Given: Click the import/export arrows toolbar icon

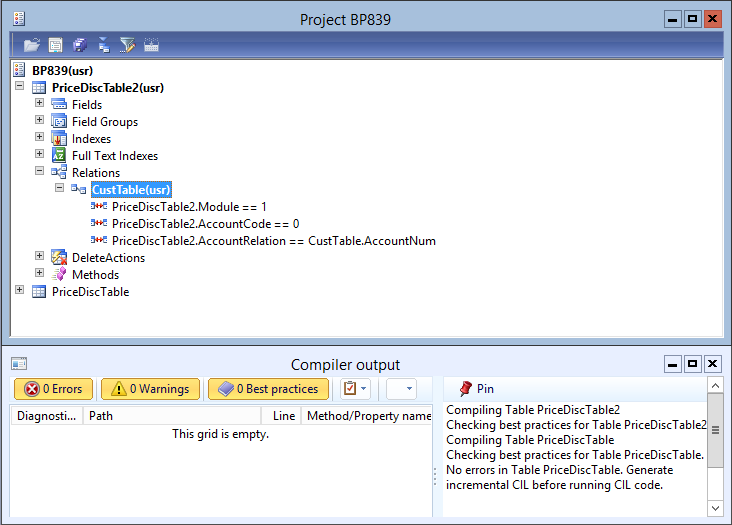Looking at the screenshot, I should click(x=104, y=45).
